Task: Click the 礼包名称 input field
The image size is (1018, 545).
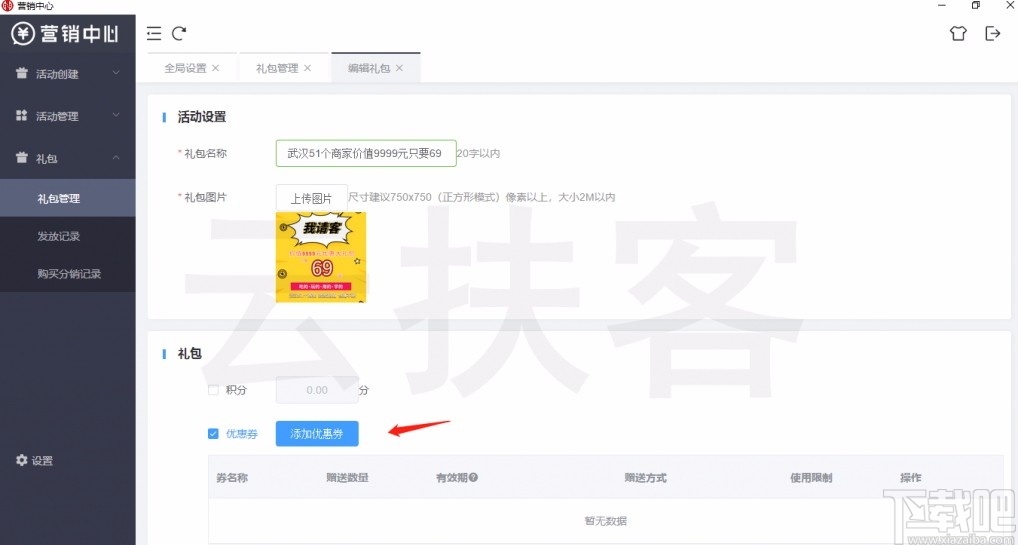Action: point(366,153)
